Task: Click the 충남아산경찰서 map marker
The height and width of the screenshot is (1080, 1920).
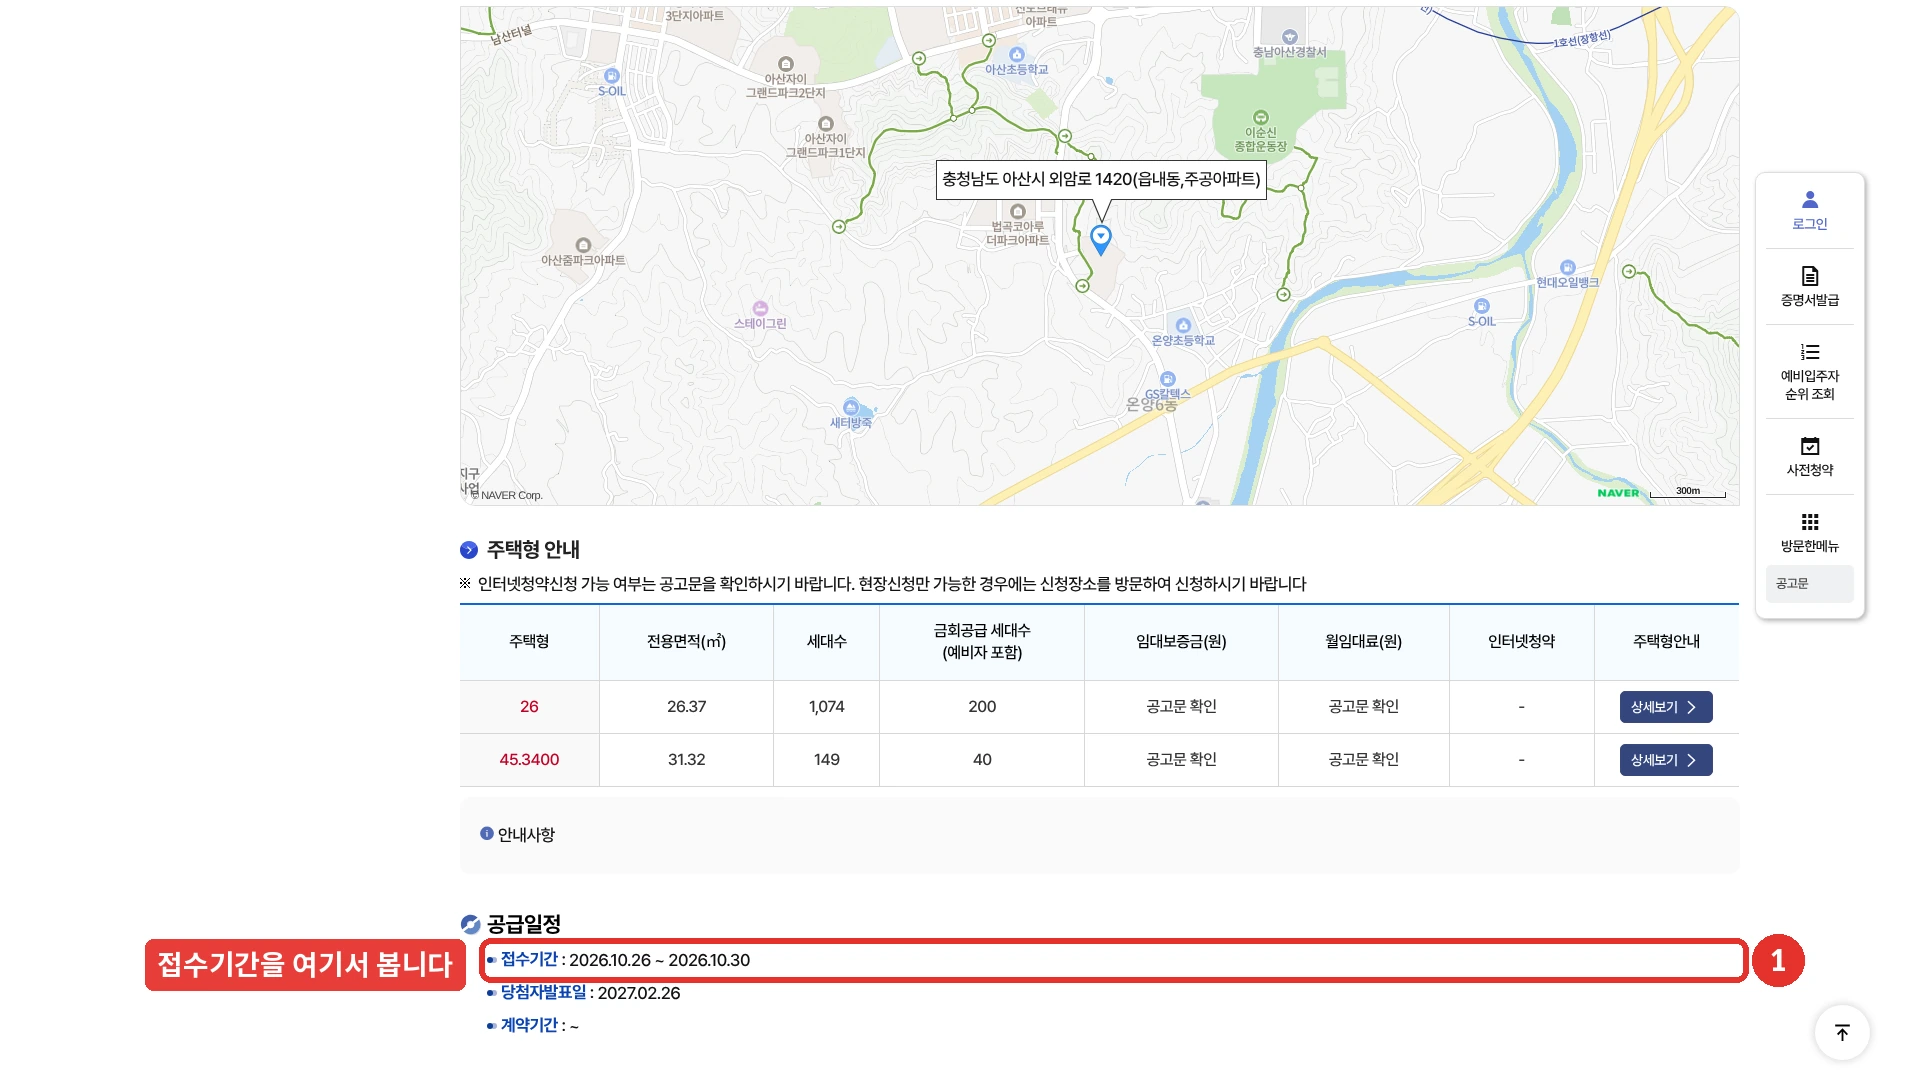Action: pos(1289,38)
